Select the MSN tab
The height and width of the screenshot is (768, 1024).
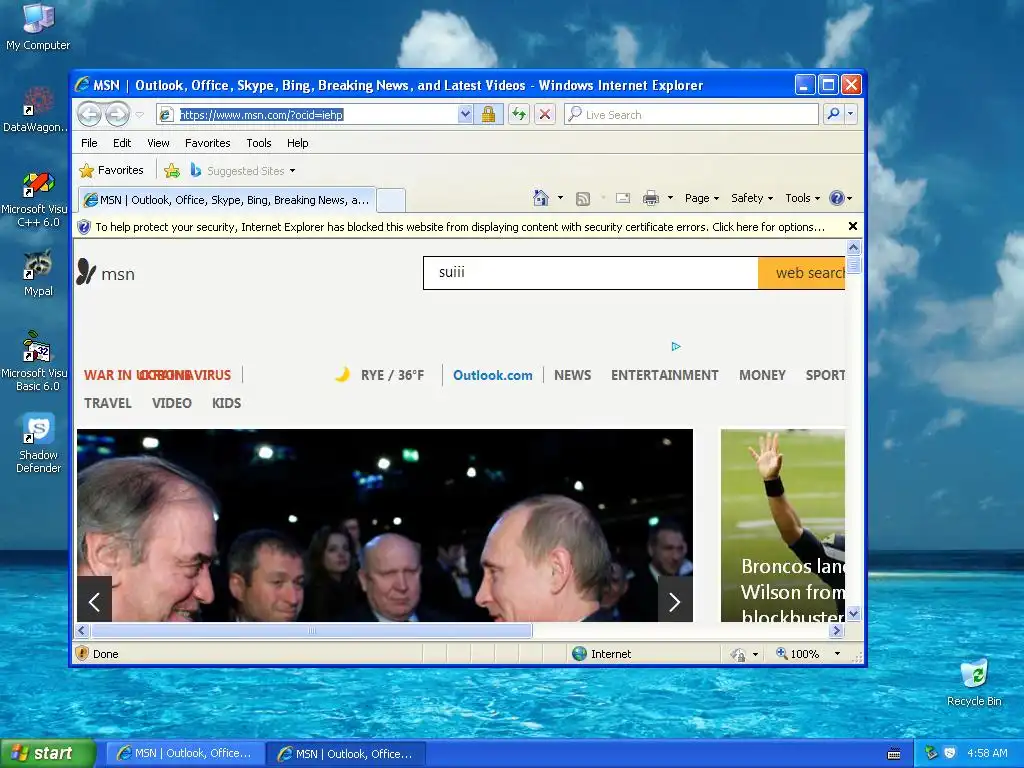tap(227, 200)
